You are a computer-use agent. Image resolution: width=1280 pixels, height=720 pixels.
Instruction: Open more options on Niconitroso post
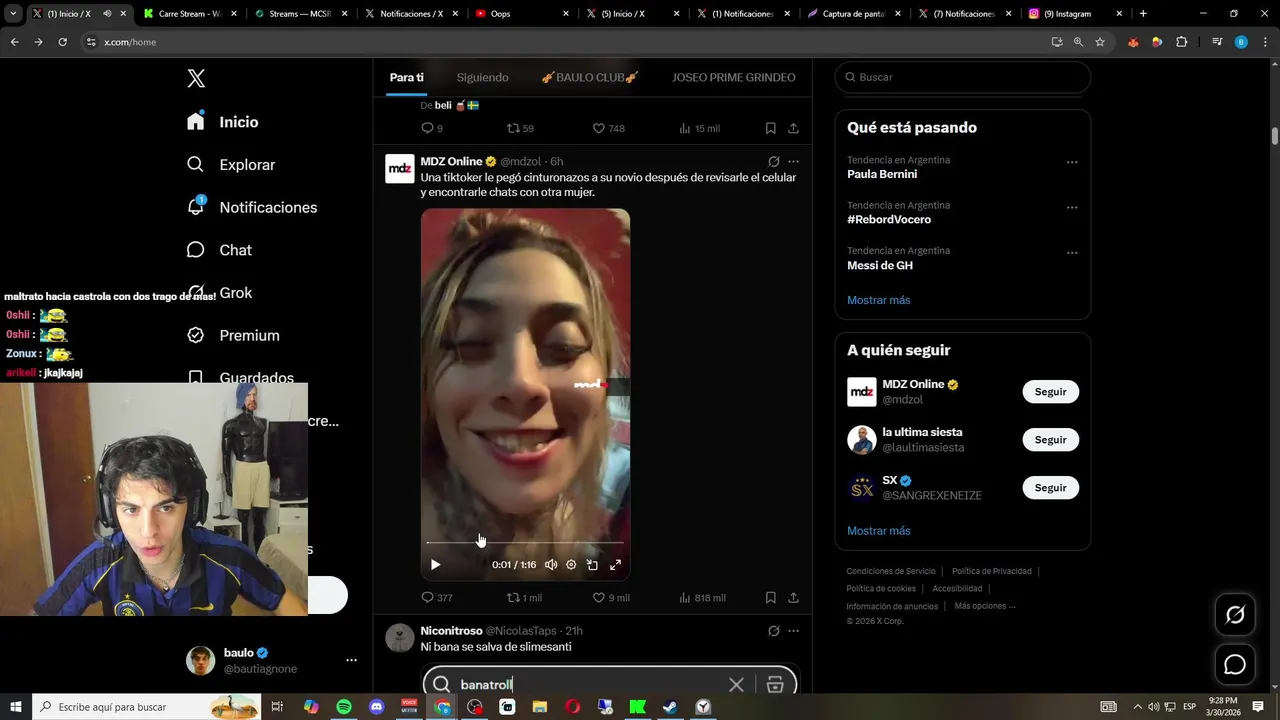click(x=793, y=631)
